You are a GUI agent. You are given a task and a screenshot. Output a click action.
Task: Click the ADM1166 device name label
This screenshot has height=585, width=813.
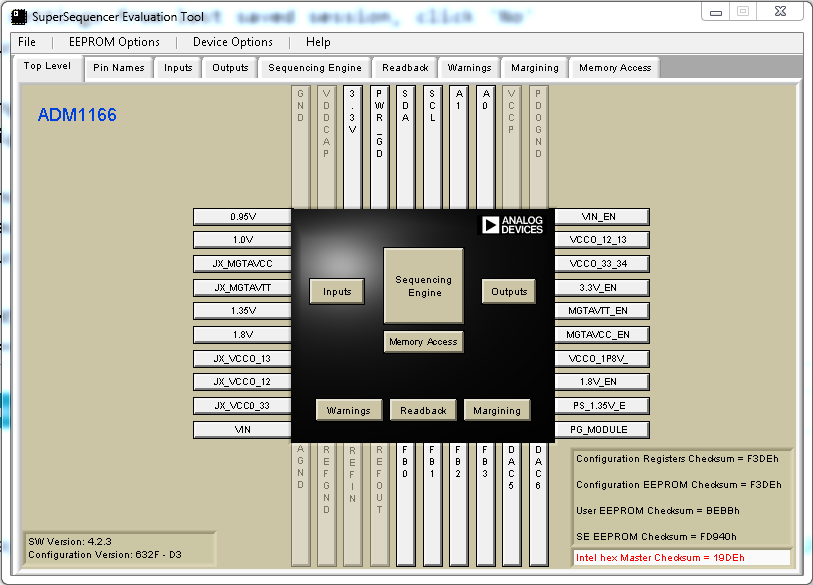tap(77, 115)
